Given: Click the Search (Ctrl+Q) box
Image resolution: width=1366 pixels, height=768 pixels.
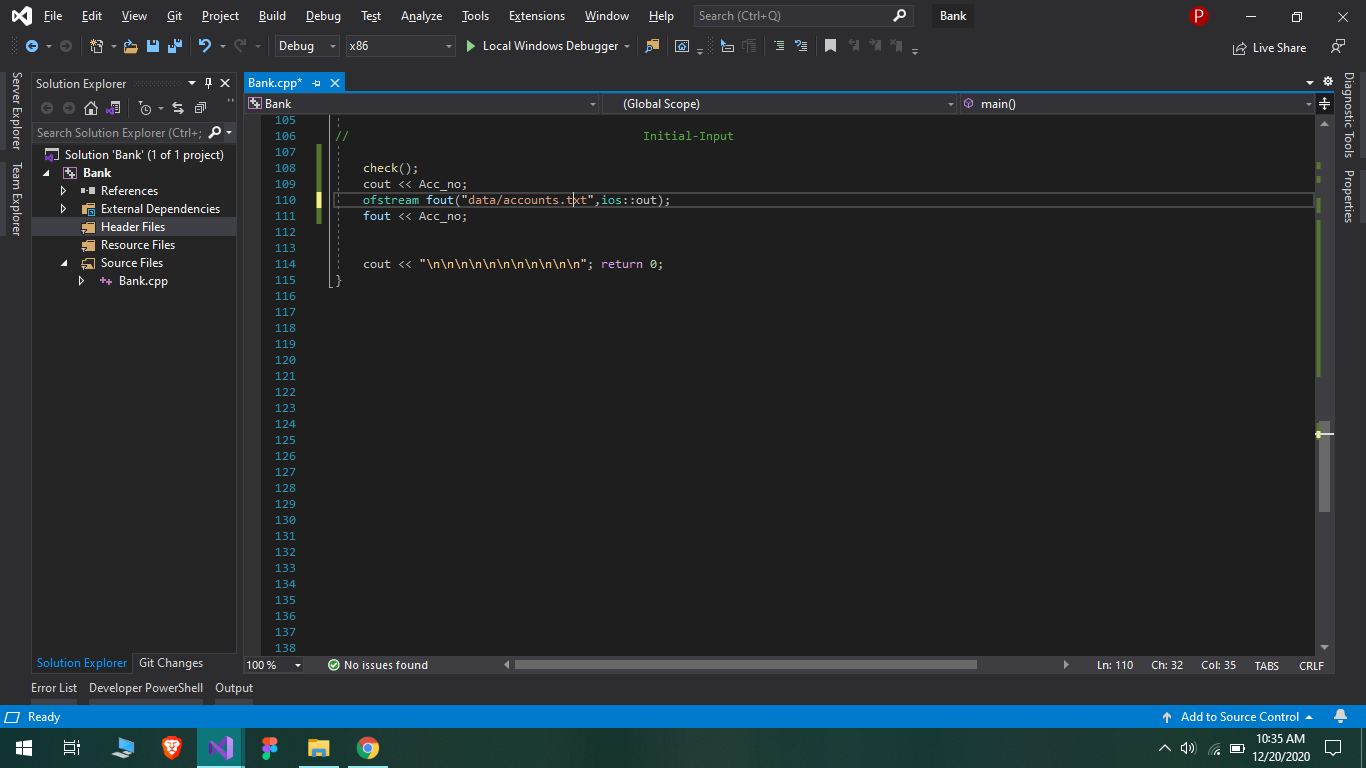Looking at the screenshot, I should (x=803, y=16).
